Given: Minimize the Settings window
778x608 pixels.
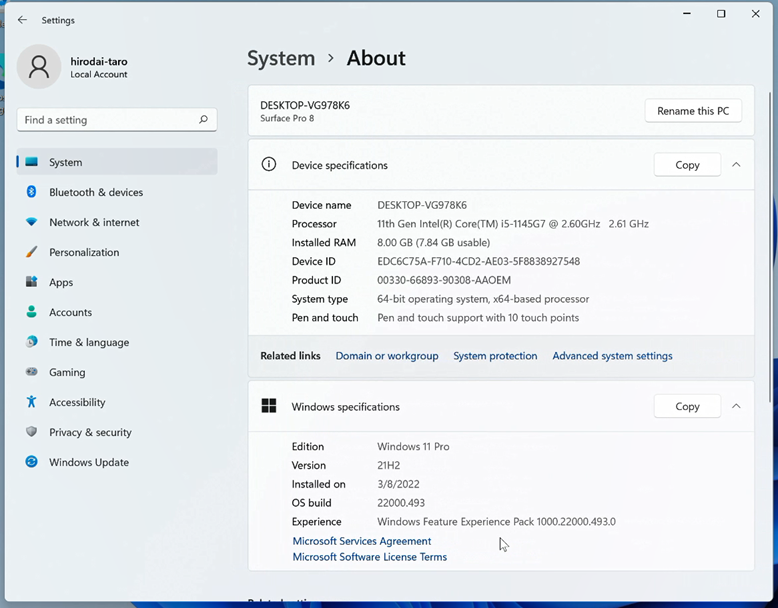Looking at the screenshot, I should (687, 14).
